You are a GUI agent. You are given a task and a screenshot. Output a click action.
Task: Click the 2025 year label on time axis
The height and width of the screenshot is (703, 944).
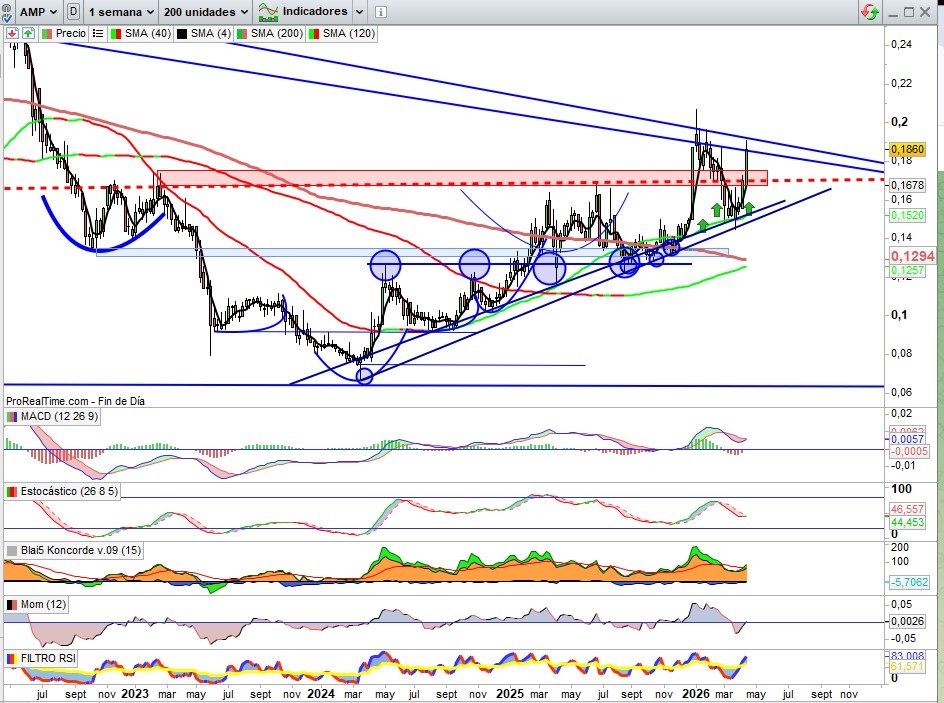(x=509, y=693)
